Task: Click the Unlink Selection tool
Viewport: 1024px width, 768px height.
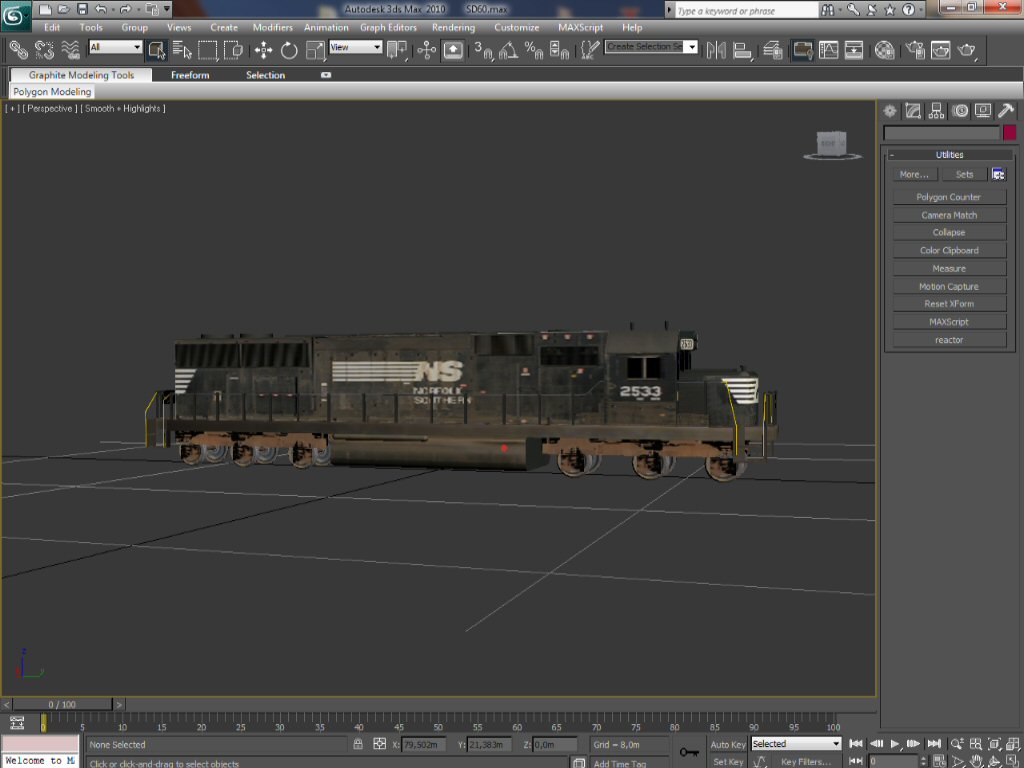Action: click(44, 50)
